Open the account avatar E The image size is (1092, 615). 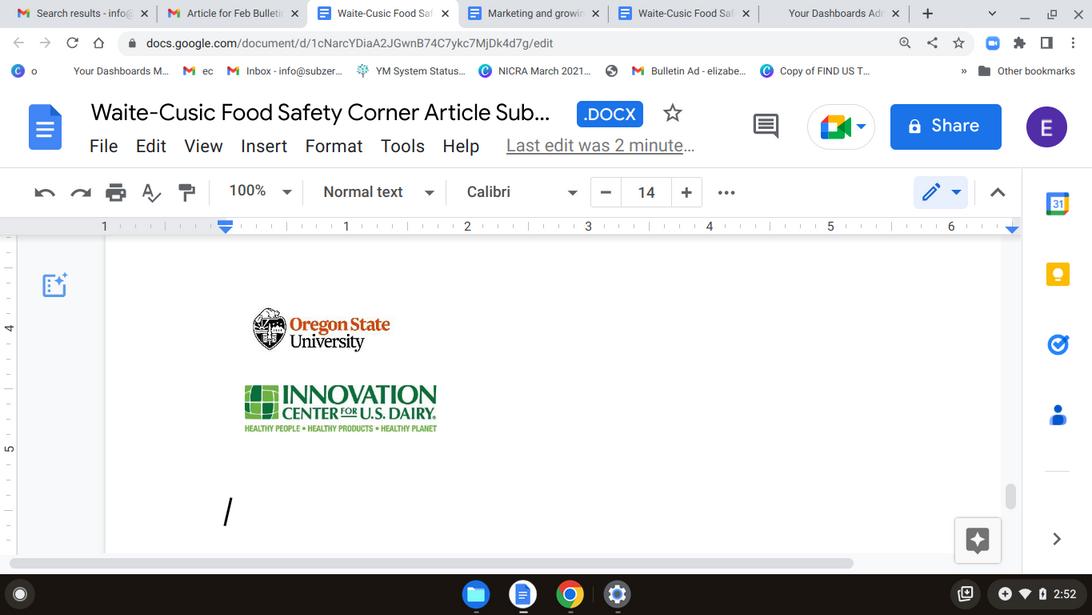[x=1046, y=127]
